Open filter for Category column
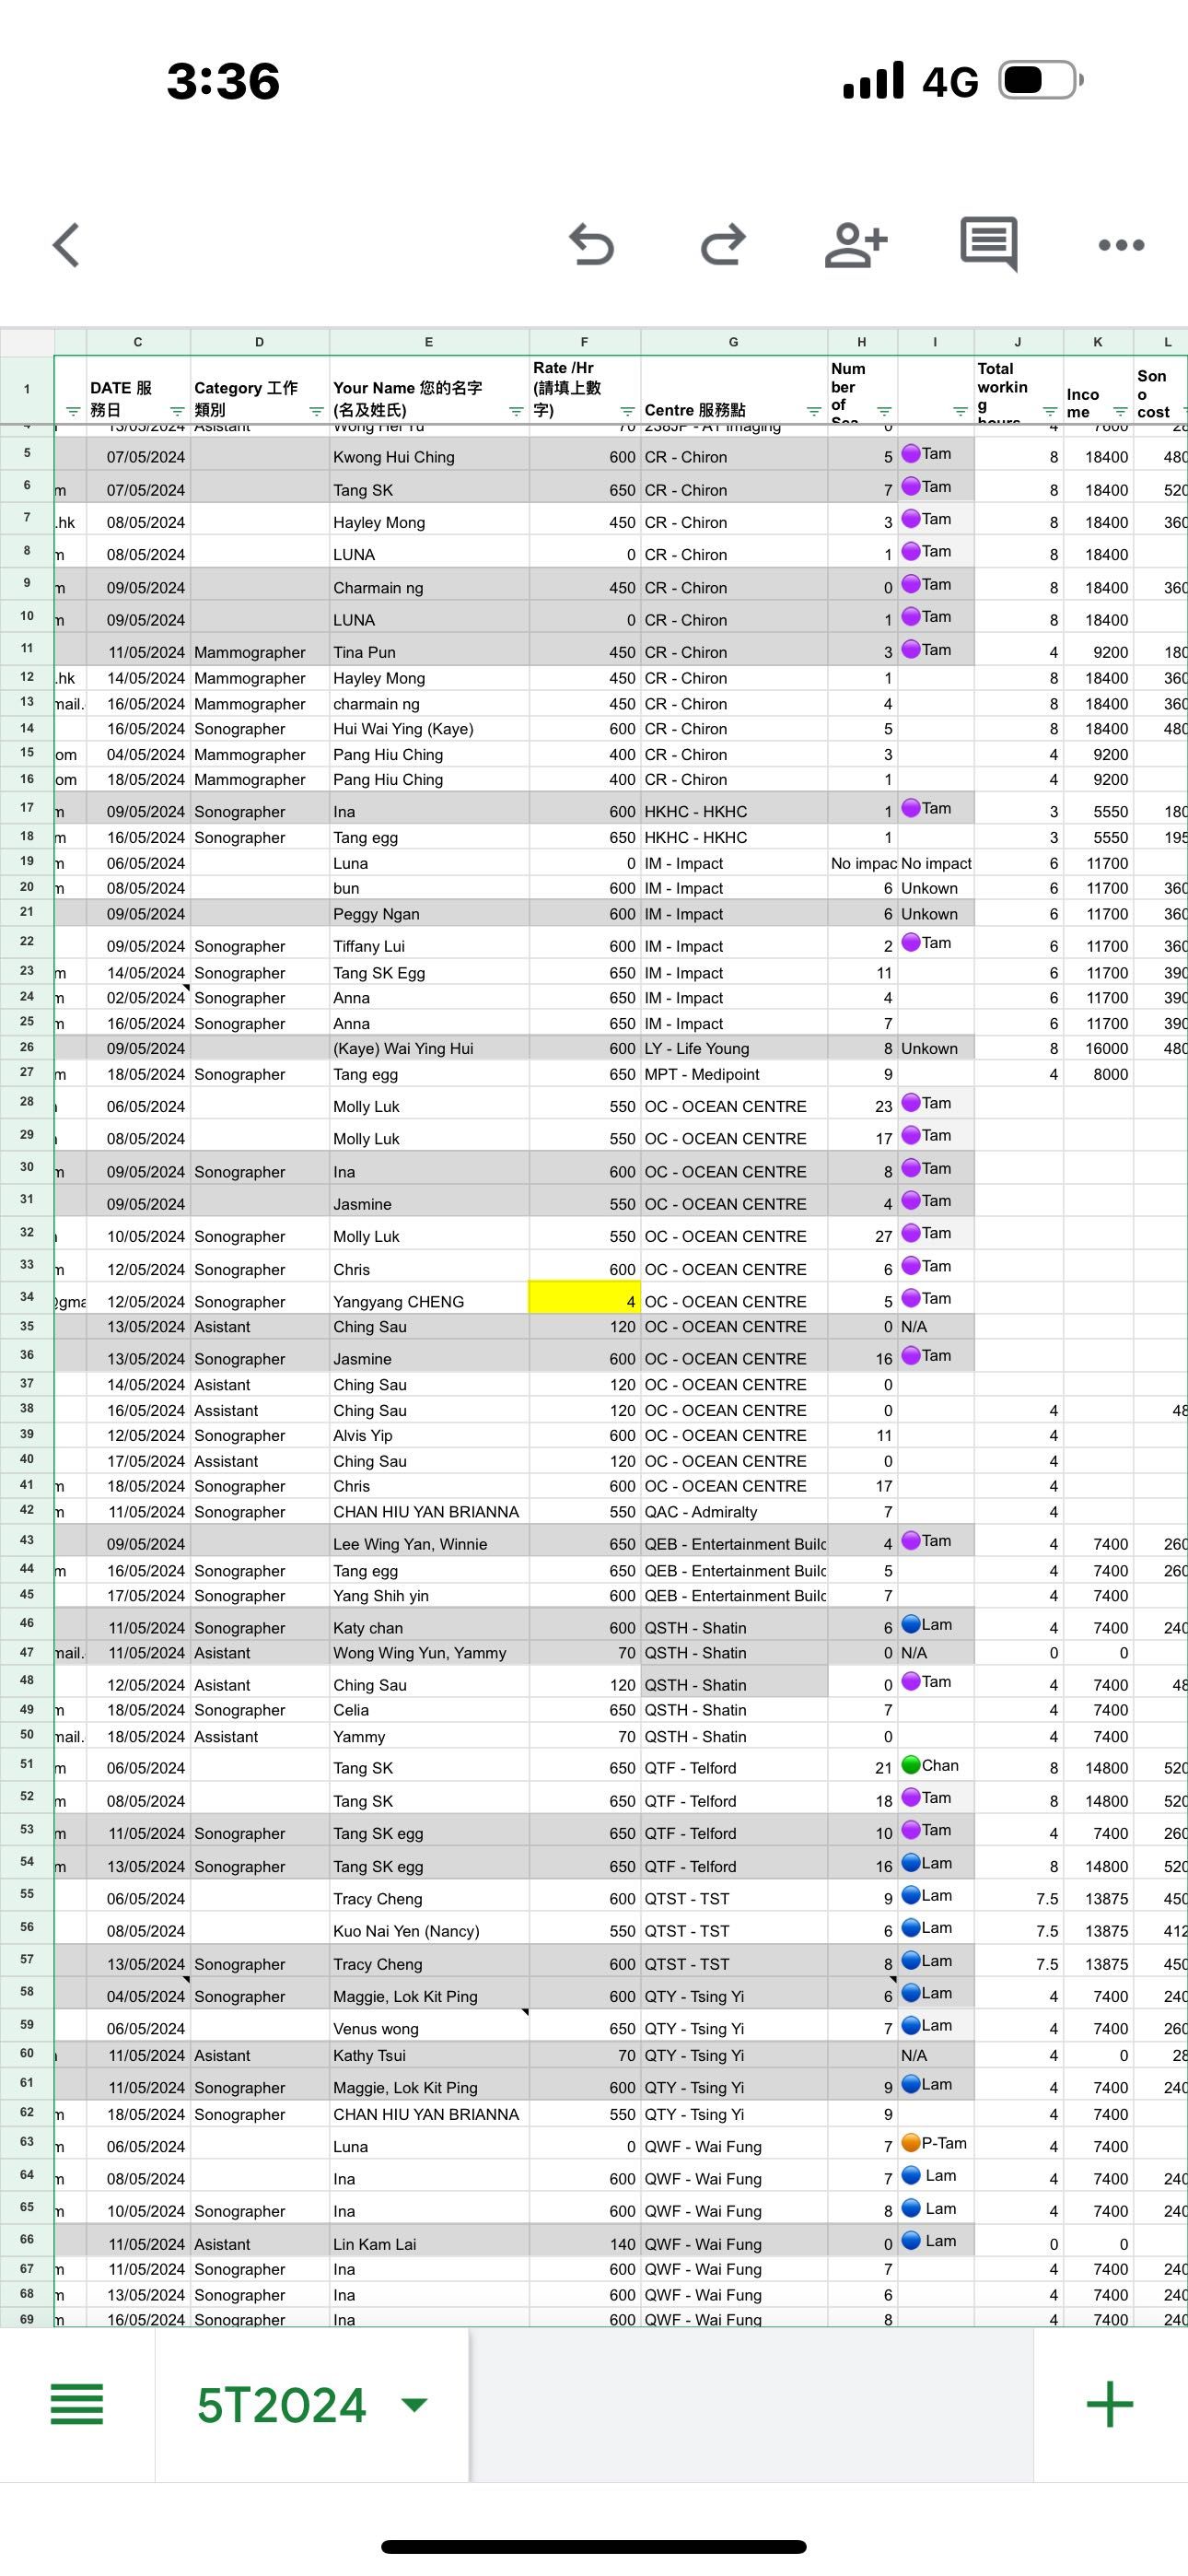Image resolution: width=1188 pixels, height=2576 pixels. pyautogui.click(x=316, y=411)
